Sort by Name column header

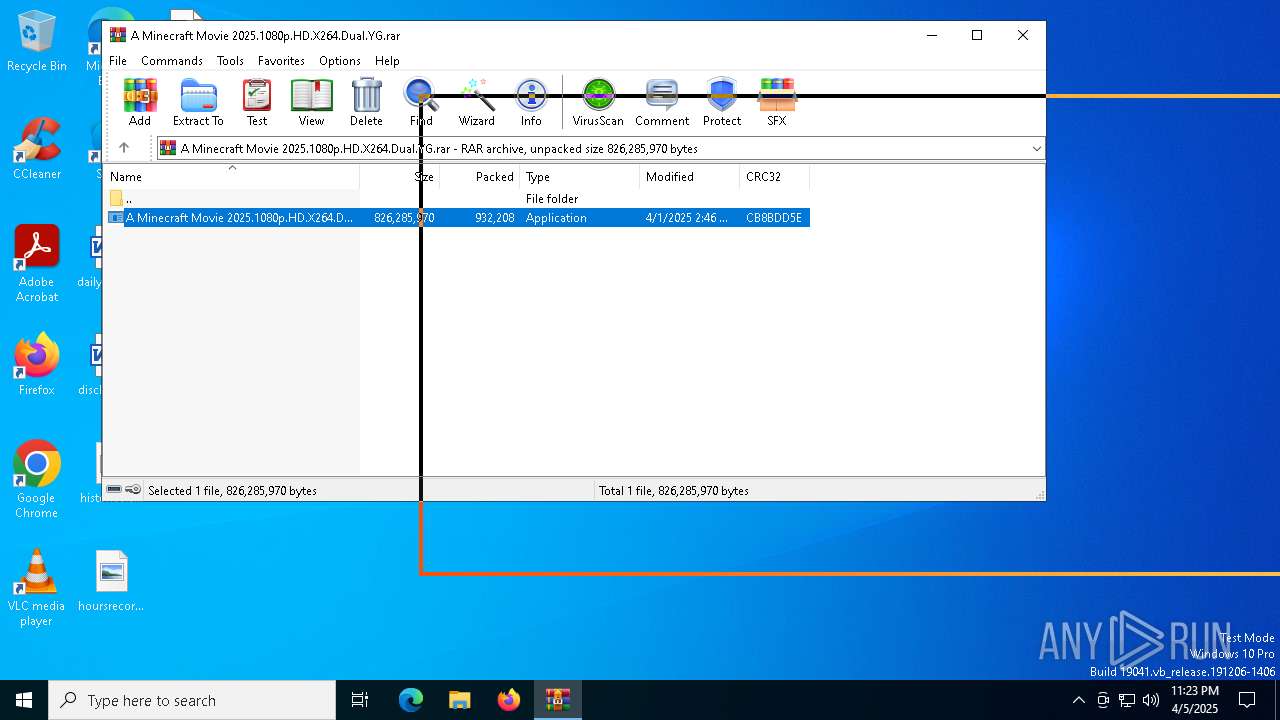coord(232,177)
